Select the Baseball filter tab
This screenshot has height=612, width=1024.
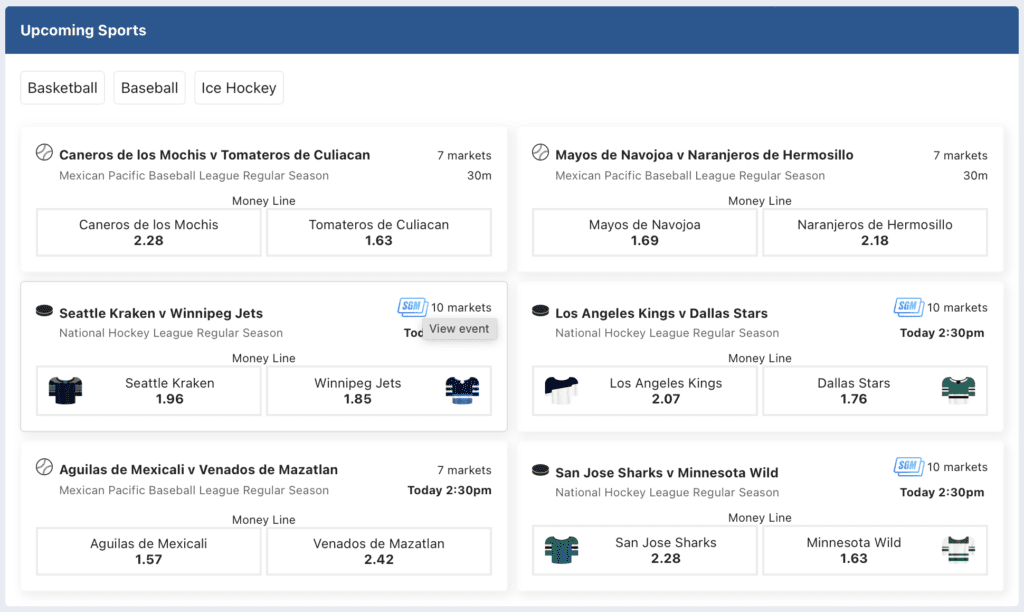click(x=150, y=88)
